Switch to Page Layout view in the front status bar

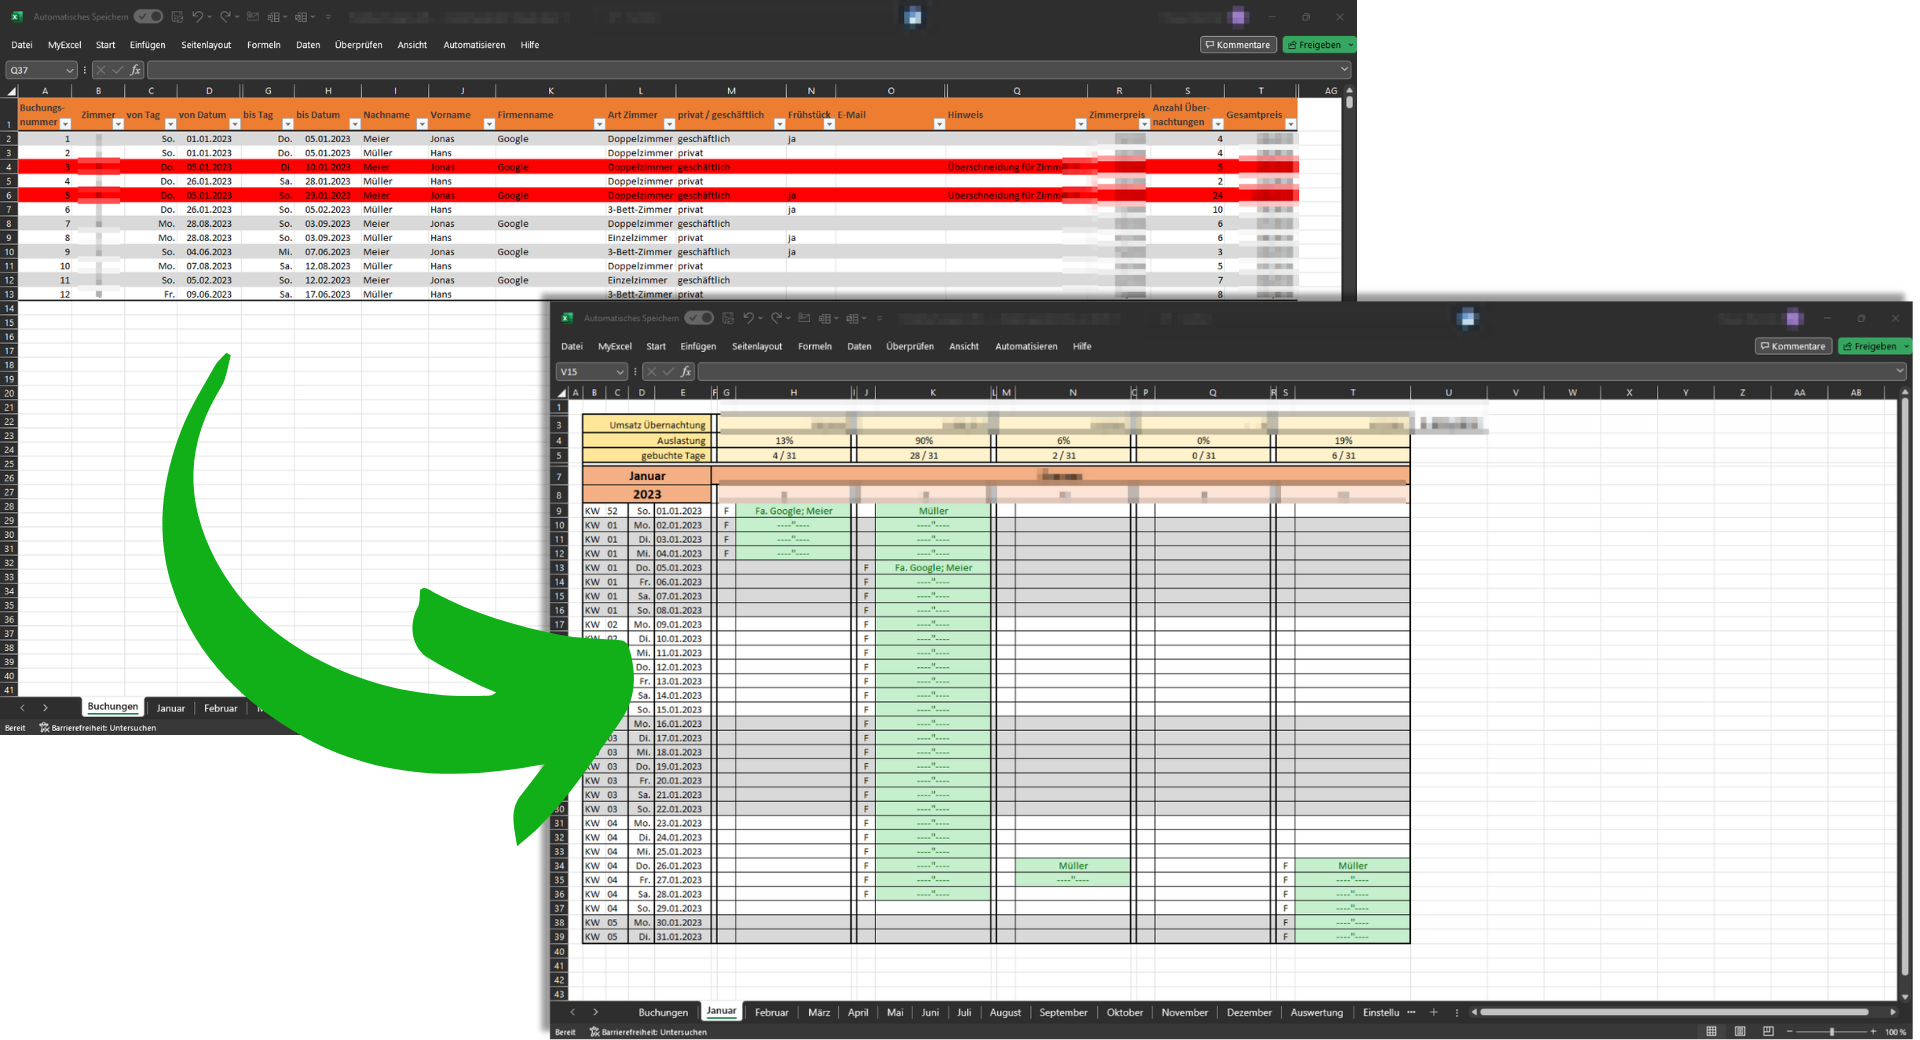coord(1740,1031)
